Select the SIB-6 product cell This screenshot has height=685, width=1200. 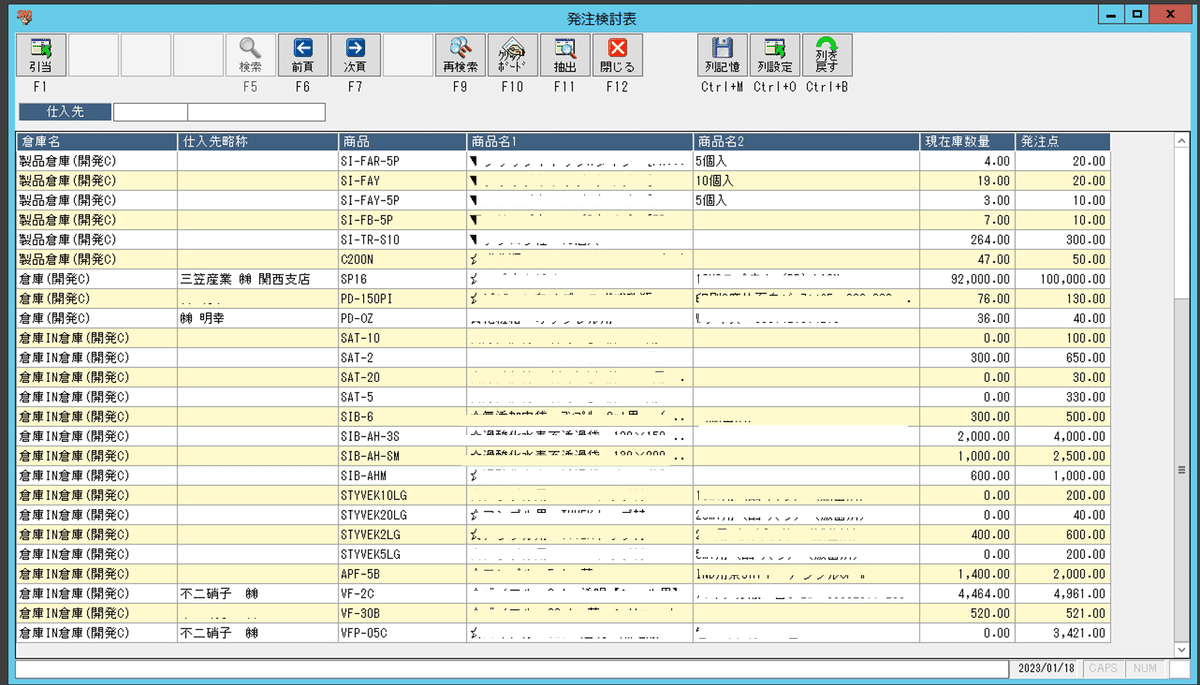point(402,417)
